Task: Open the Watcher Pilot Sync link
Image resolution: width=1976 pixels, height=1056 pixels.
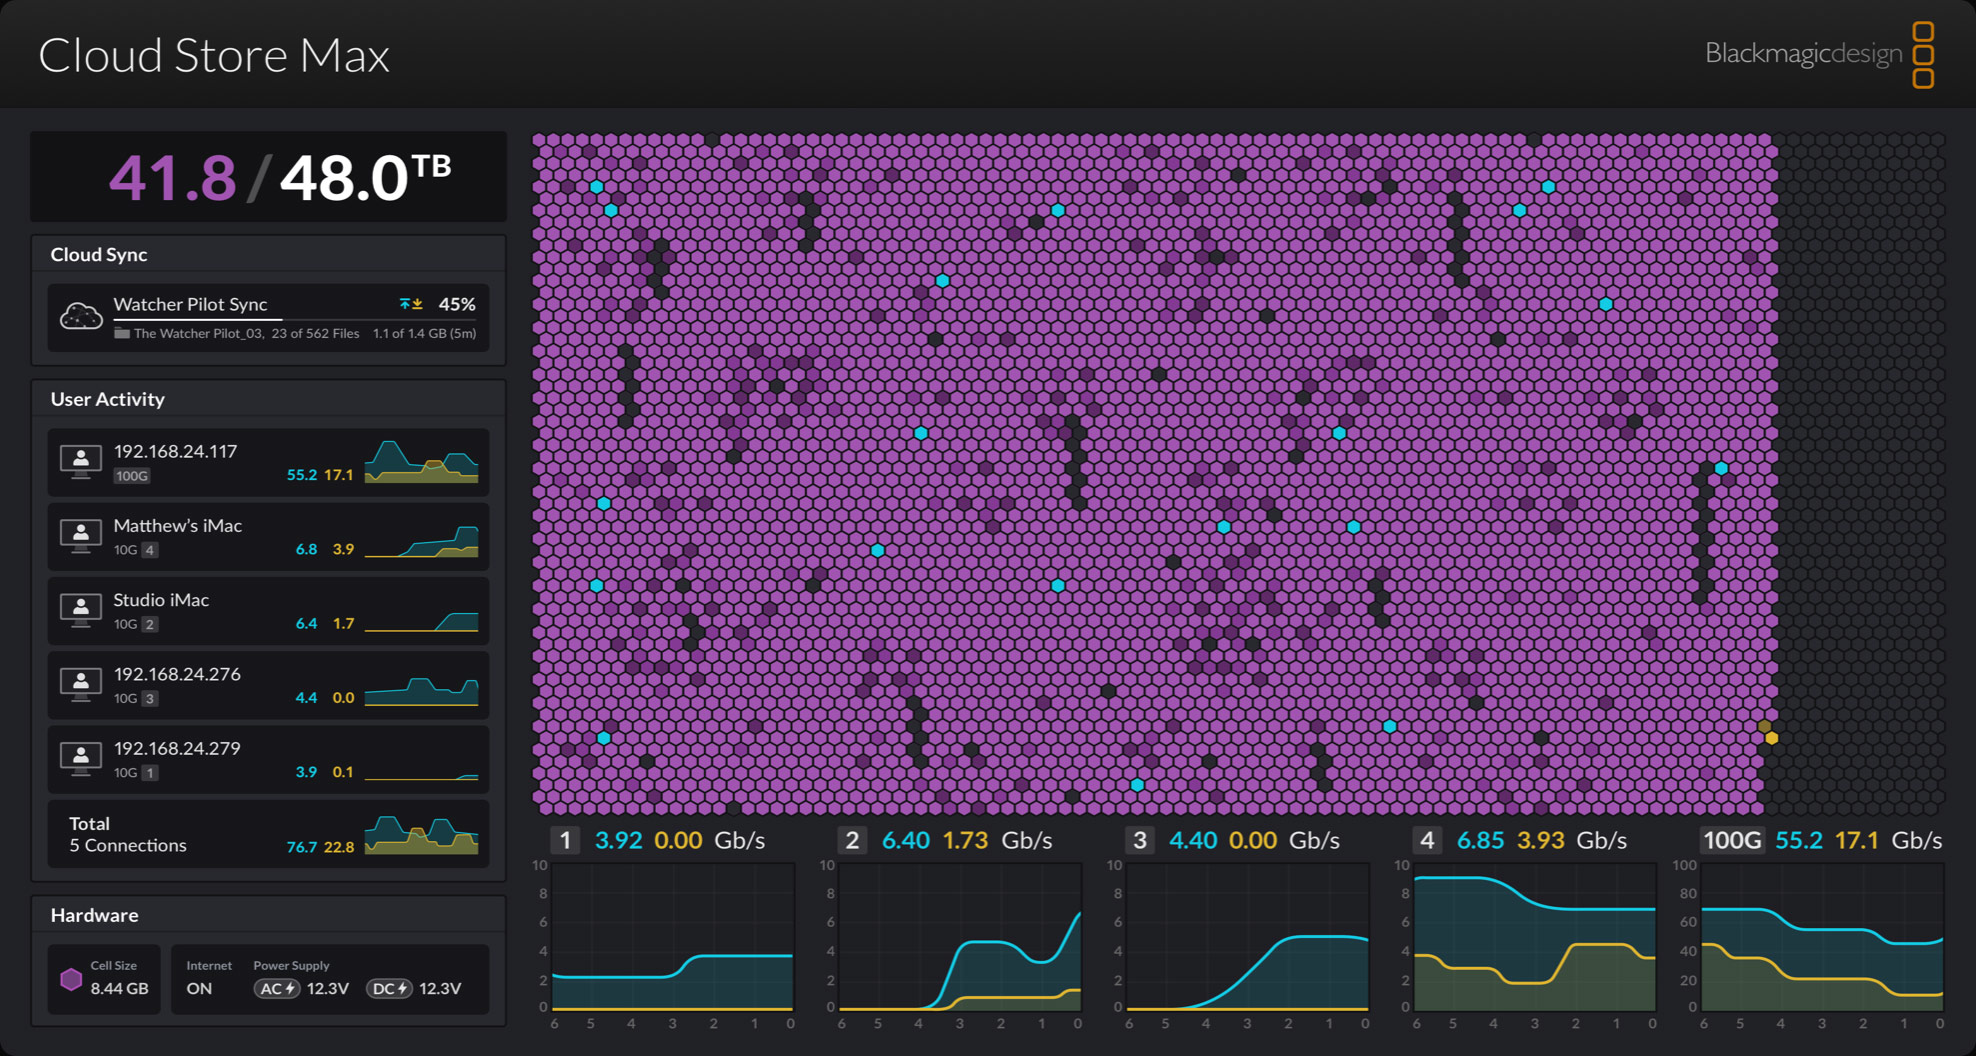Action: pyautogui.click(x=190, y=304)
